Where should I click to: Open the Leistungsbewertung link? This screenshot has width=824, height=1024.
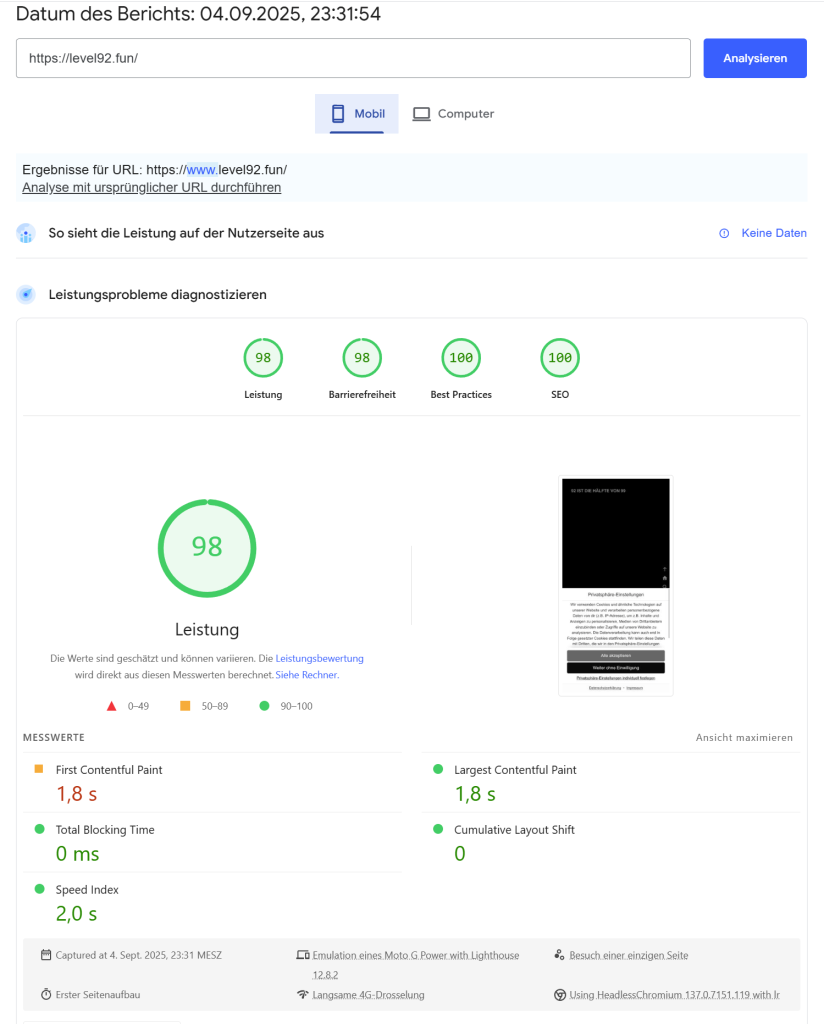point(319,658)
